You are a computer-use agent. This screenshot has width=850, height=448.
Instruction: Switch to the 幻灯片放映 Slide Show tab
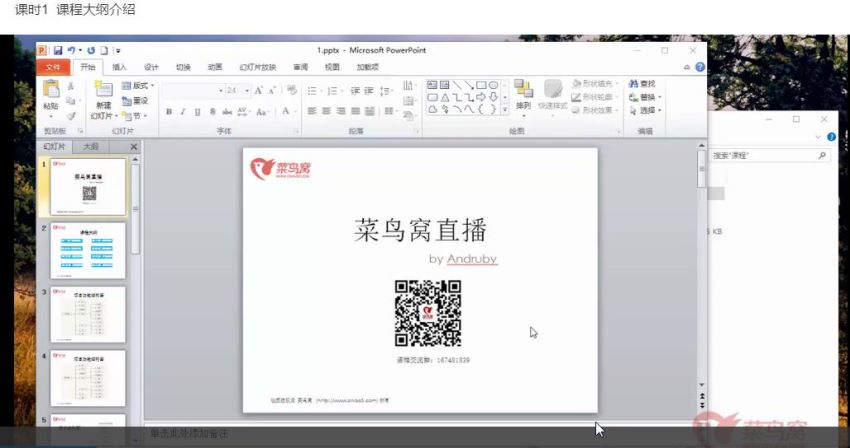point(258,67)
